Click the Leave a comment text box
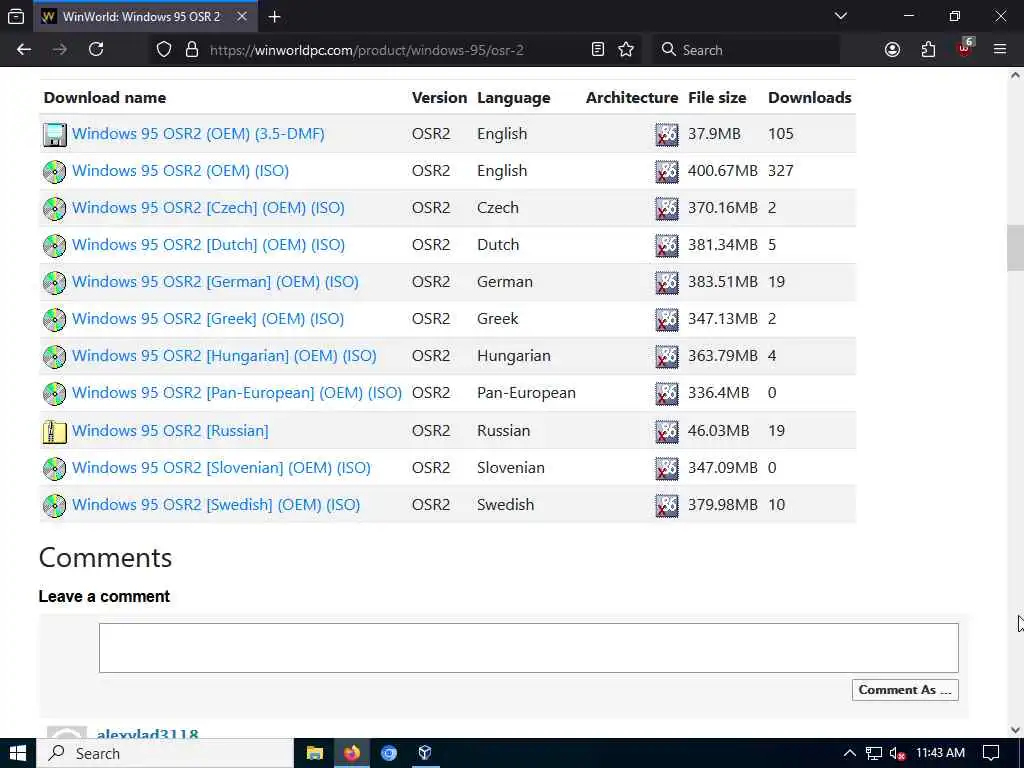Viewport: 1024px width, 768px height. point(529,648)
